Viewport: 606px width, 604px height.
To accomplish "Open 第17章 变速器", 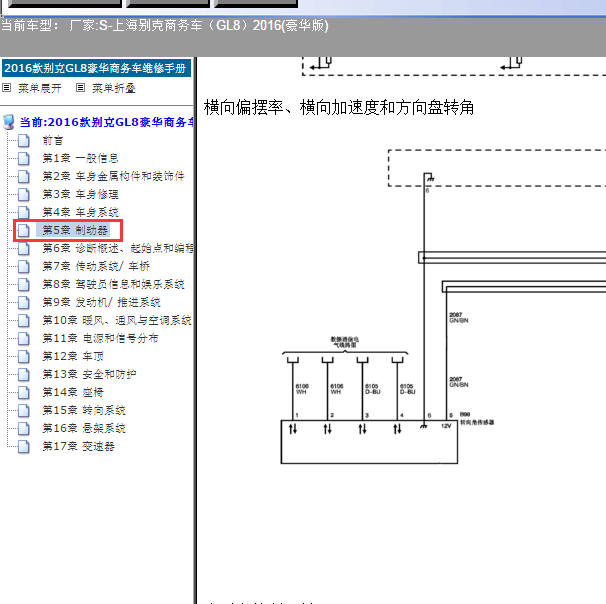I will tap(78, 446).
